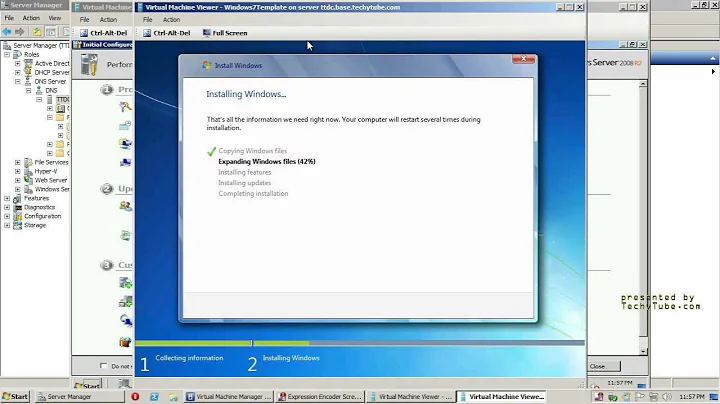The width and height of the screenshot is (720, 404).
Task: Open Action menu of Windows7Template viewer
Action: click(x=171, y=20)
